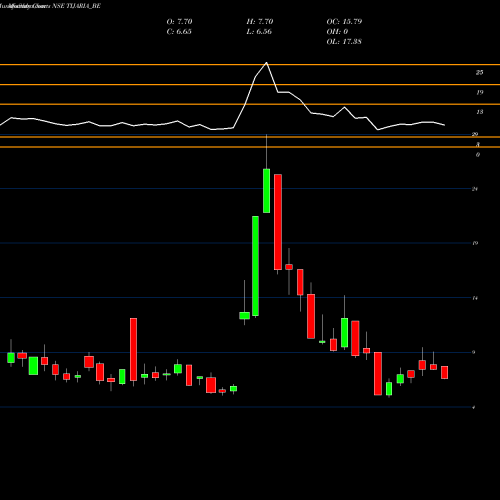This screenshot has width=500, height=500.
Task: Click the '24' price axis label
Action: pos(475,189)
